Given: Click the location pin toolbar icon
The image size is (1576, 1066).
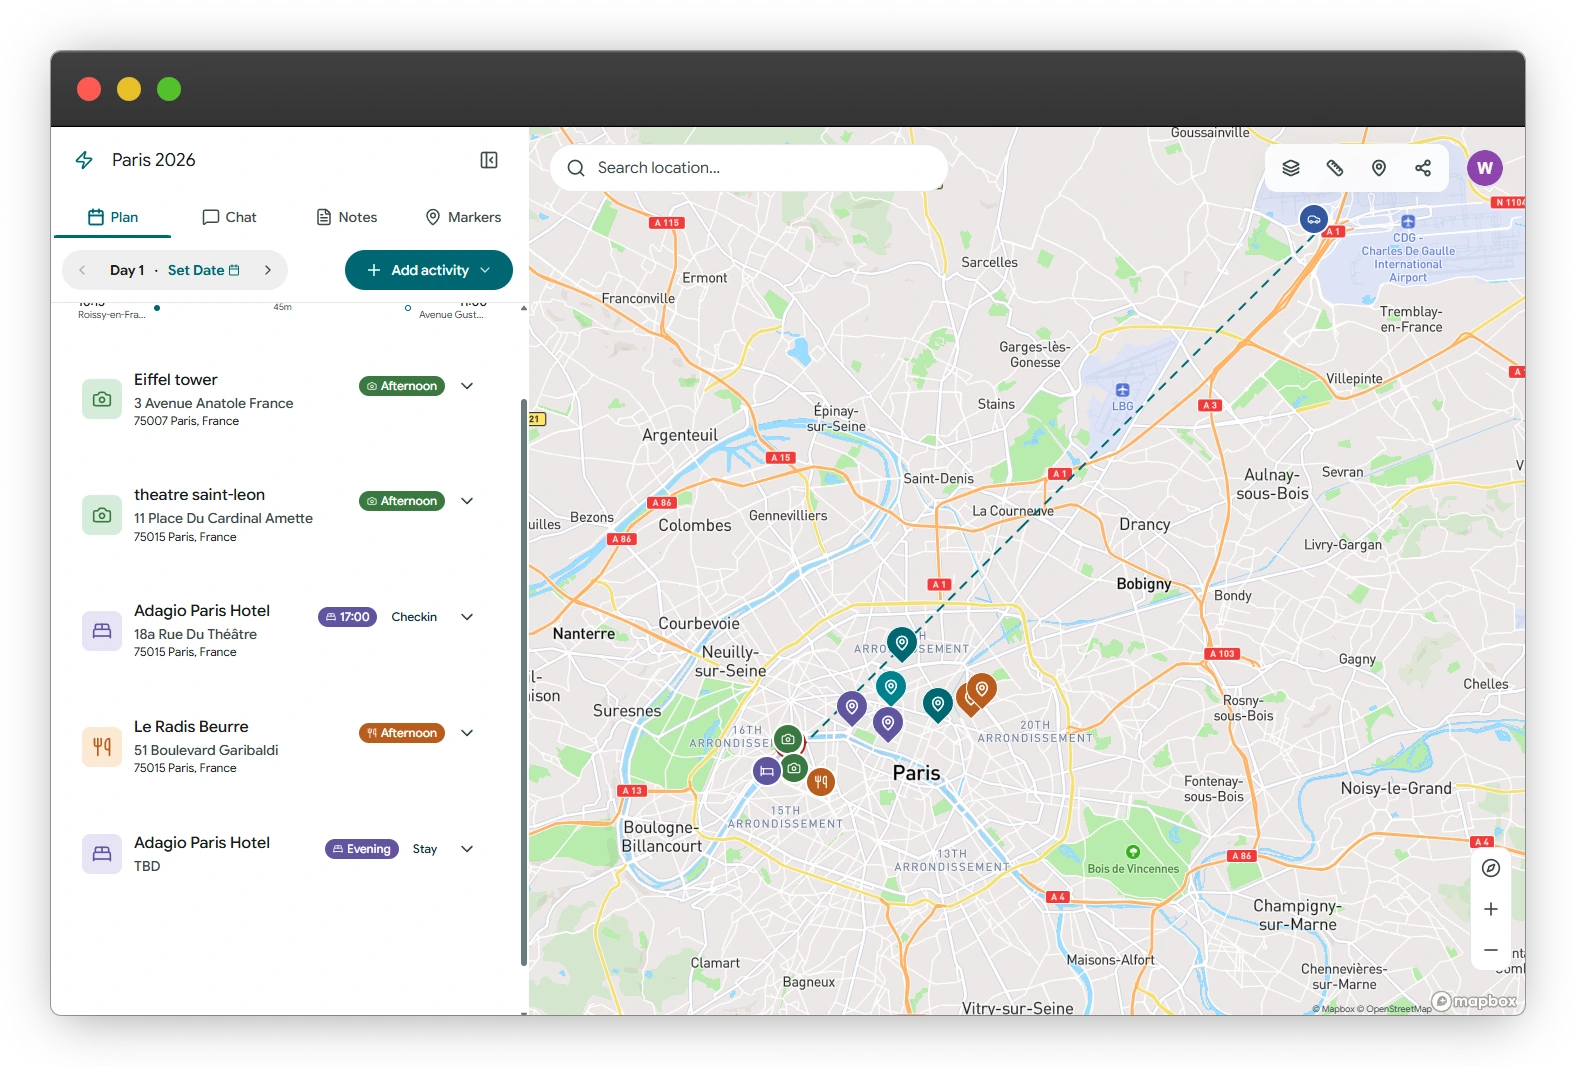Looking at the screenshot, I should click(1379, 168).
